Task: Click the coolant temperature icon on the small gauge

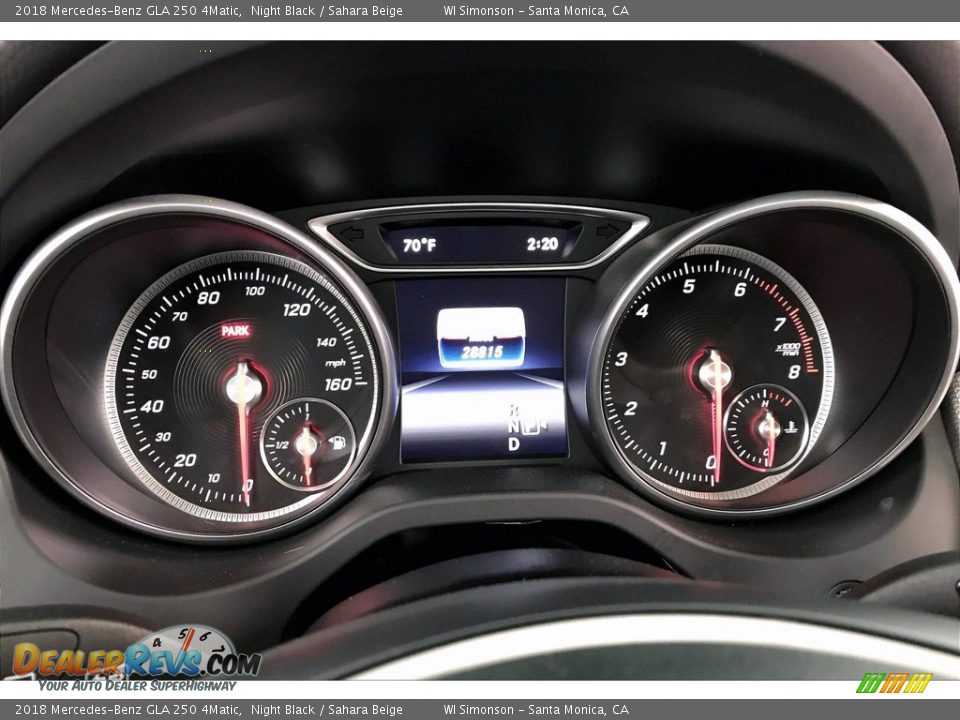Action: point(790,427)
